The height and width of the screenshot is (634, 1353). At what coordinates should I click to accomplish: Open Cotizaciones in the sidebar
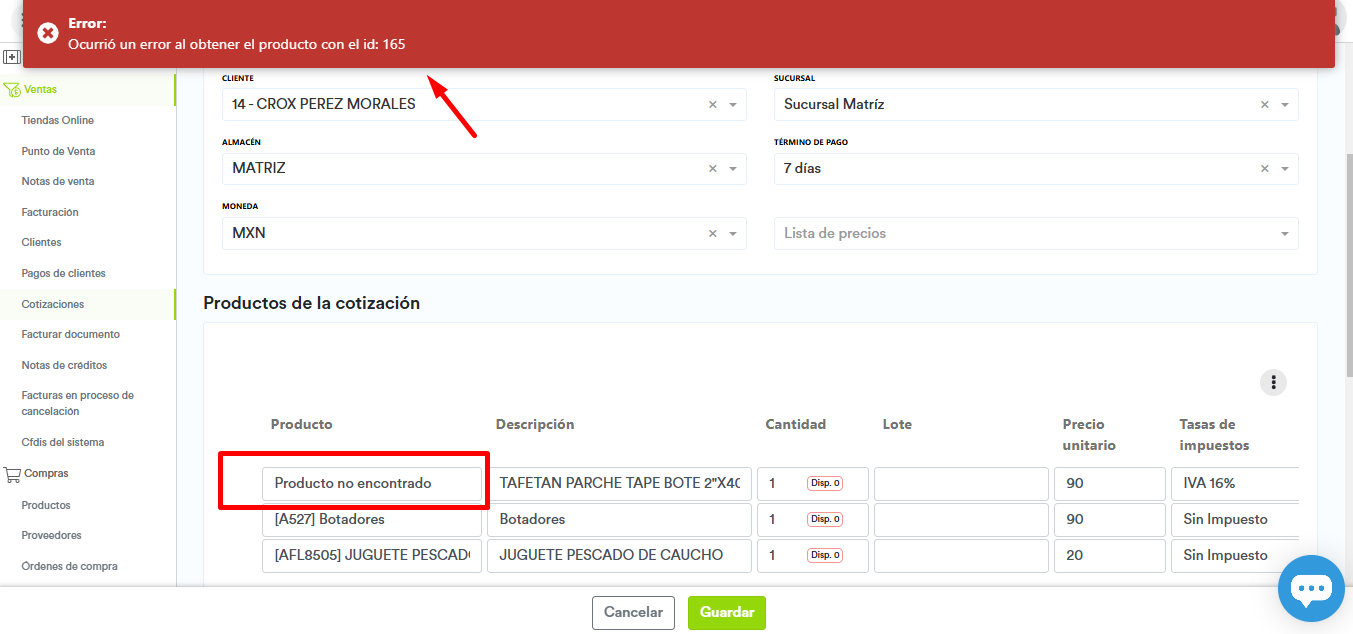pos(53,304)
